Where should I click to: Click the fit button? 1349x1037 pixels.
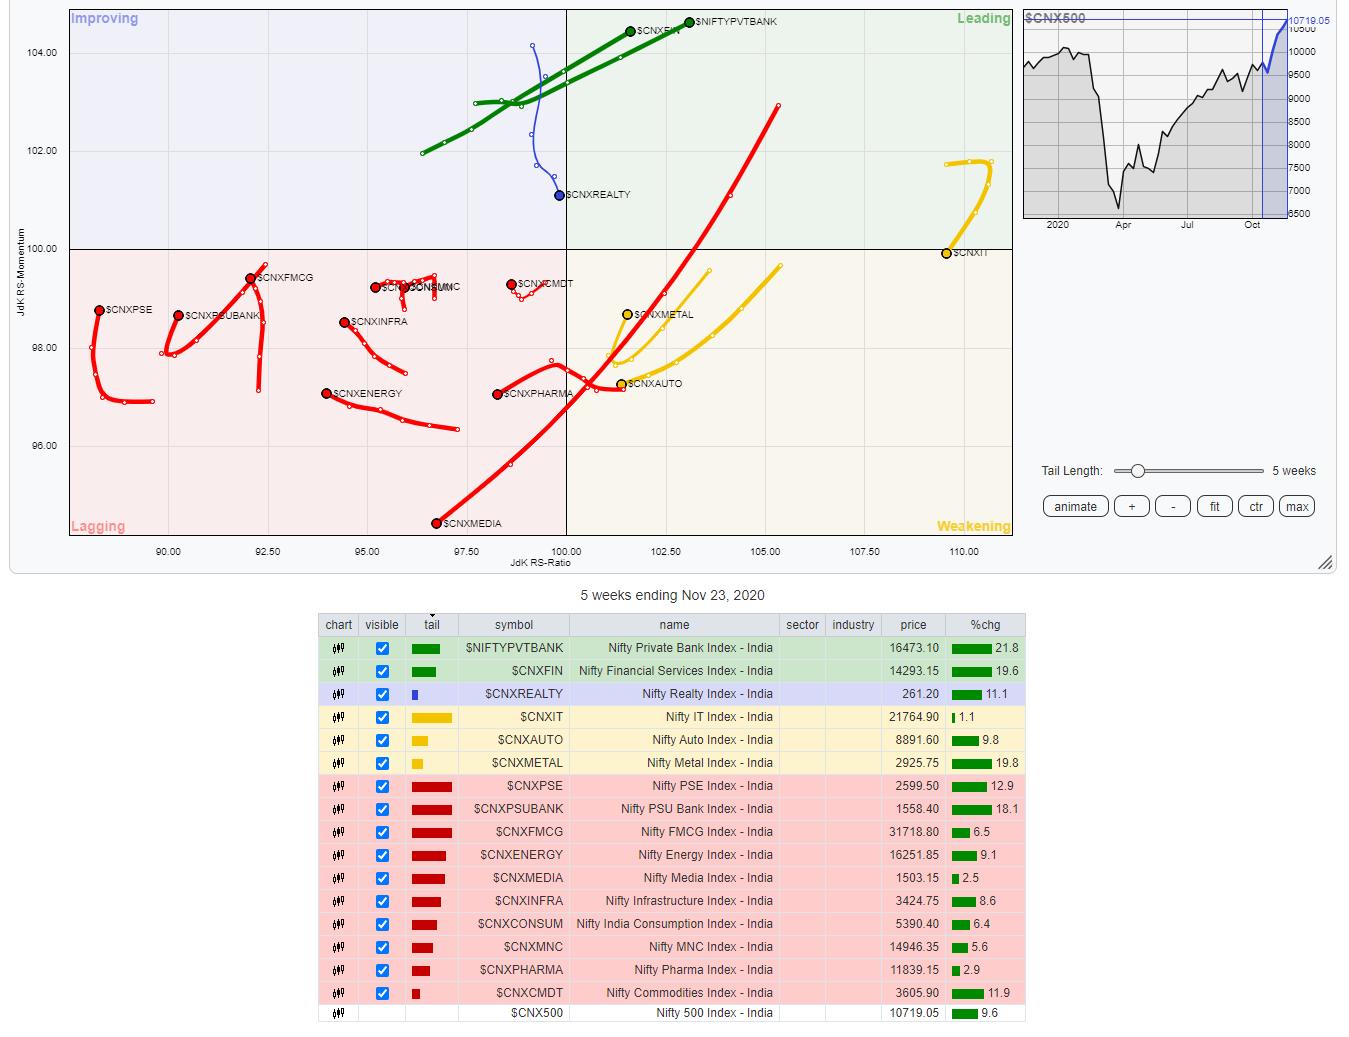point(1214,506)
